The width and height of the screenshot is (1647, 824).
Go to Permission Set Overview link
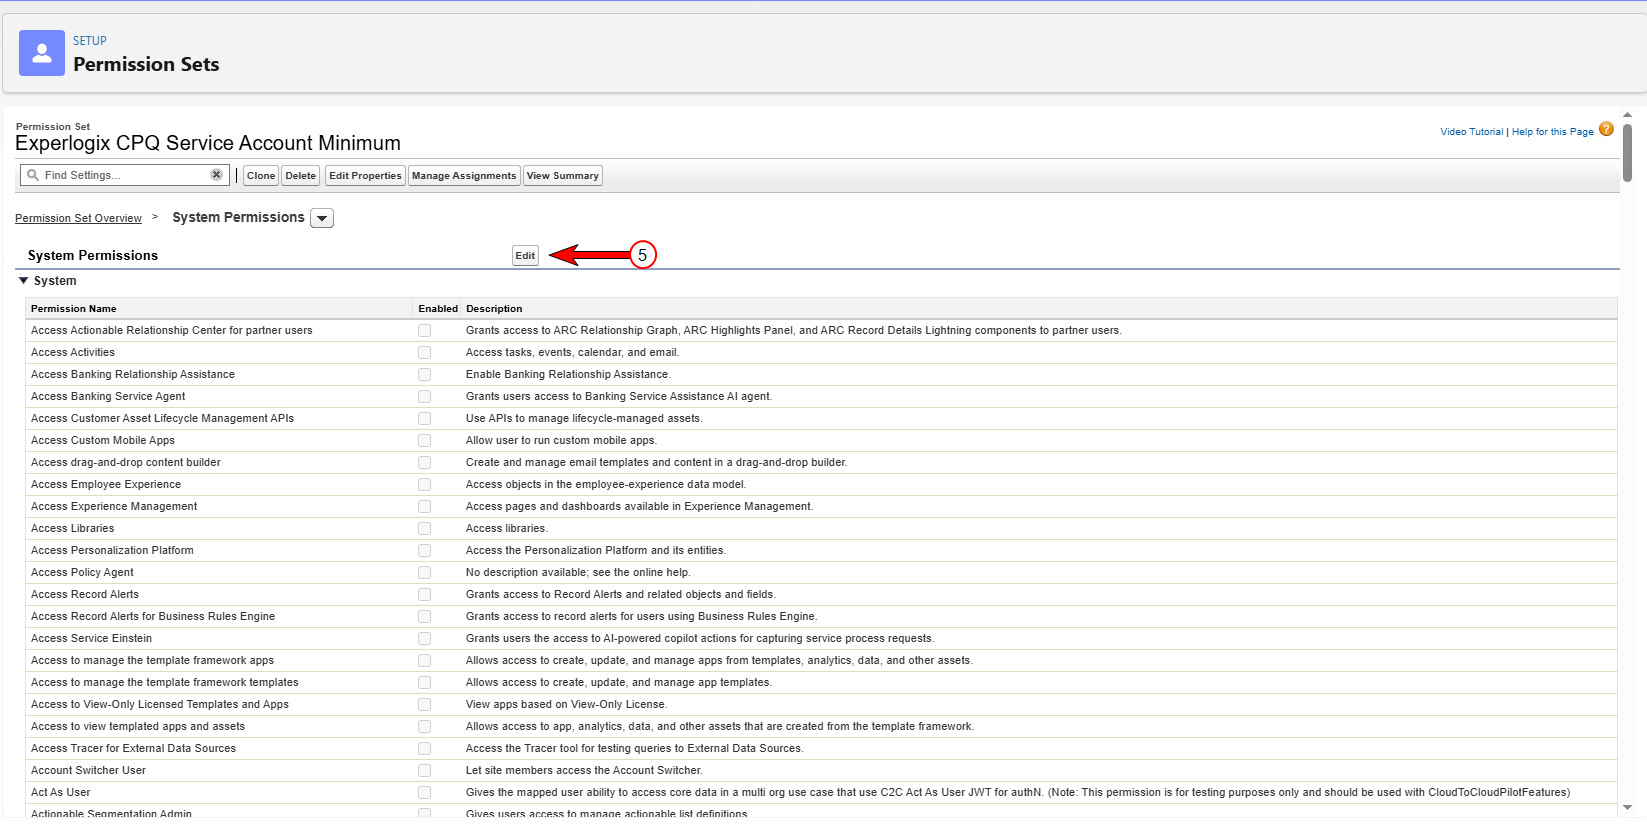tap(78, 218)
